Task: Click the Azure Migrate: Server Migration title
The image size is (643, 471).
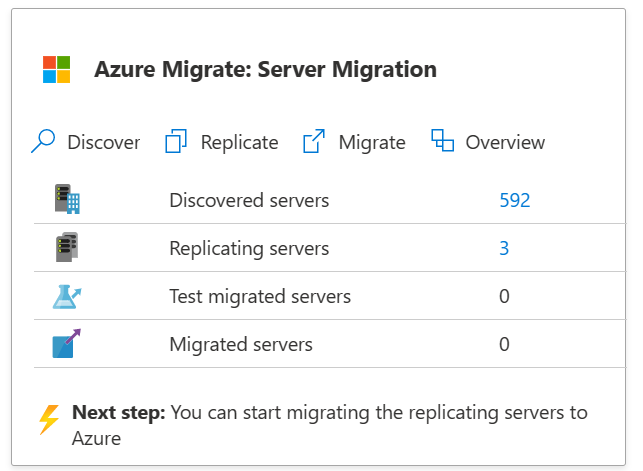Action: [265, 70]
